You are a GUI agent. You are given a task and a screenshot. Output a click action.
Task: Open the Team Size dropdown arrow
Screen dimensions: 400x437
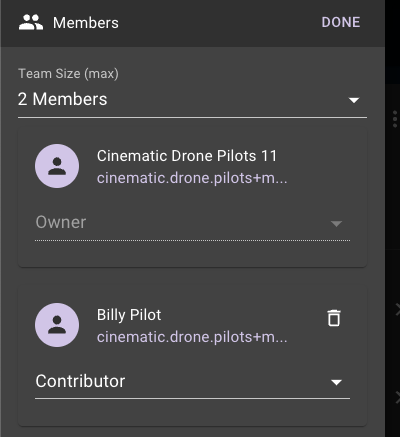pyautogui.click(x=354, y=100)
